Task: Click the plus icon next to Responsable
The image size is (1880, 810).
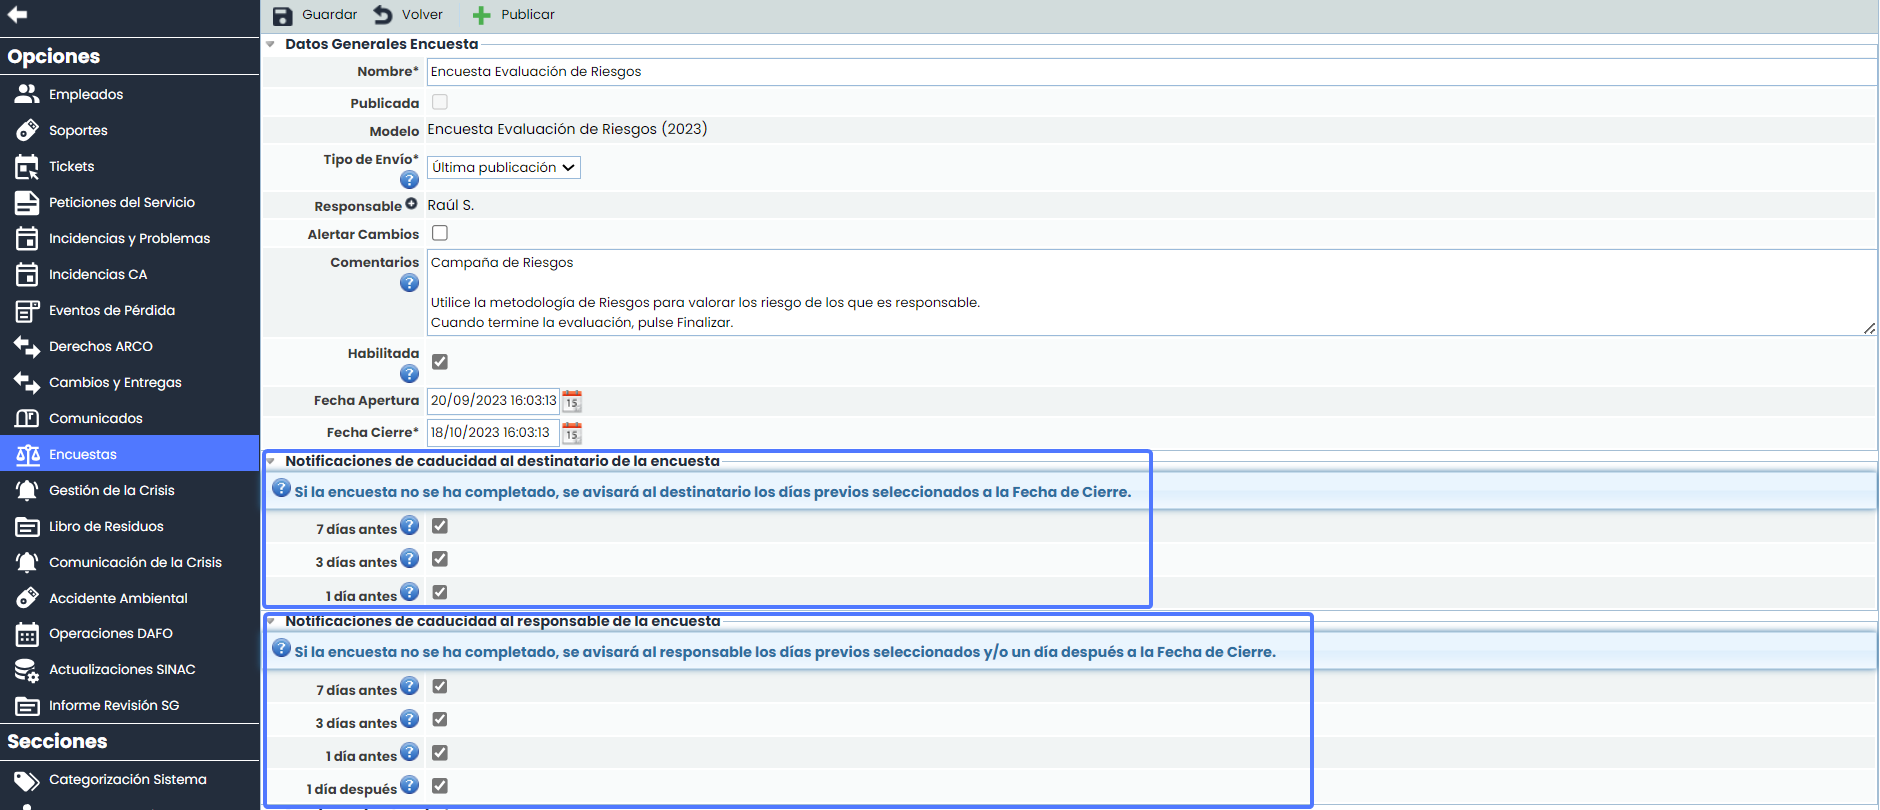Action: pos(411,204)
